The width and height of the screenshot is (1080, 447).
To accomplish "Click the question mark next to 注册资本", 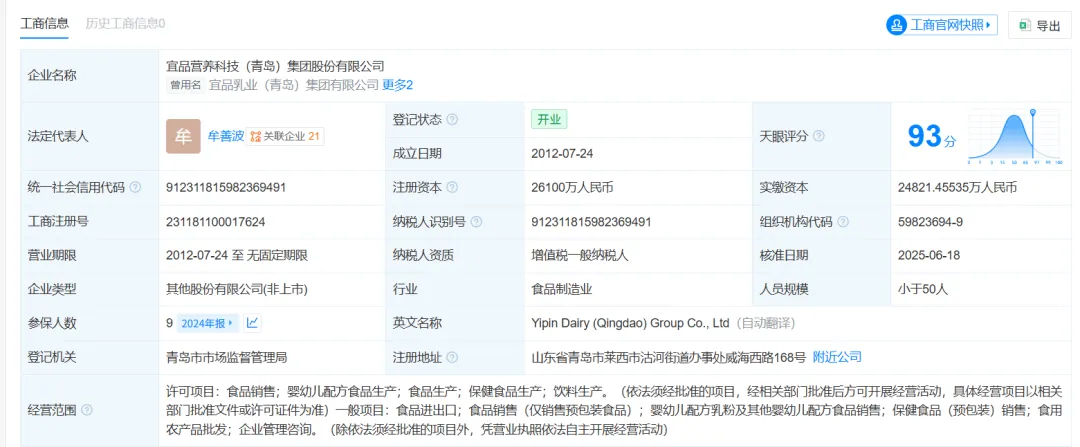I will click(453, 187).
